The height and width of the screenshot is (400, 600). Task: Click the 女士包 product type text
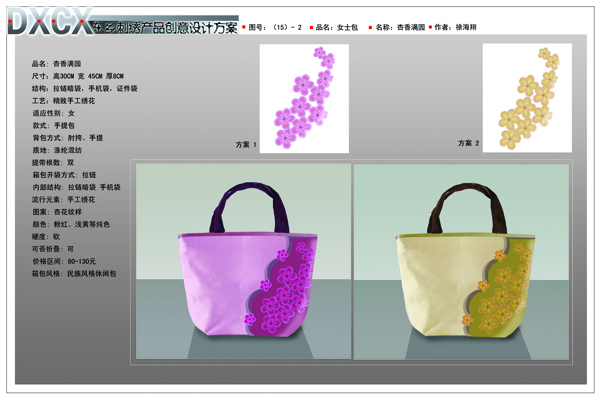point(346,28)
